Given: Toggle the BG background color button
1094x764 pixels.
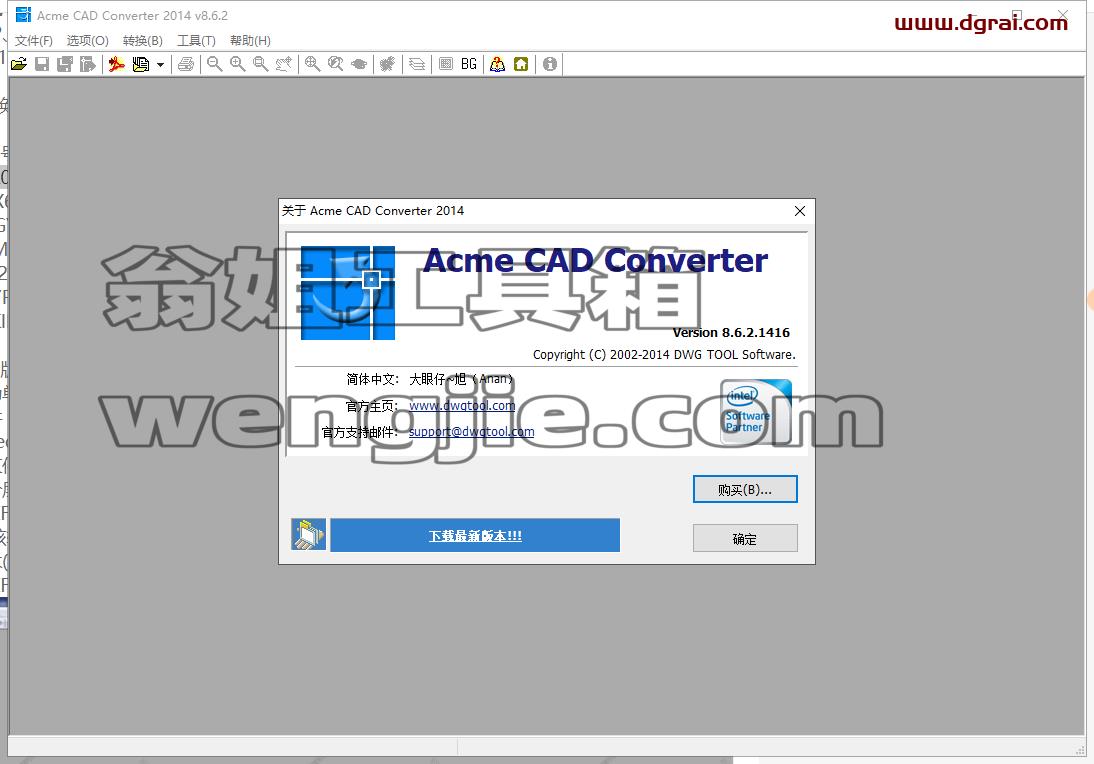Looking at the screenshot, I should coord(469,64).
